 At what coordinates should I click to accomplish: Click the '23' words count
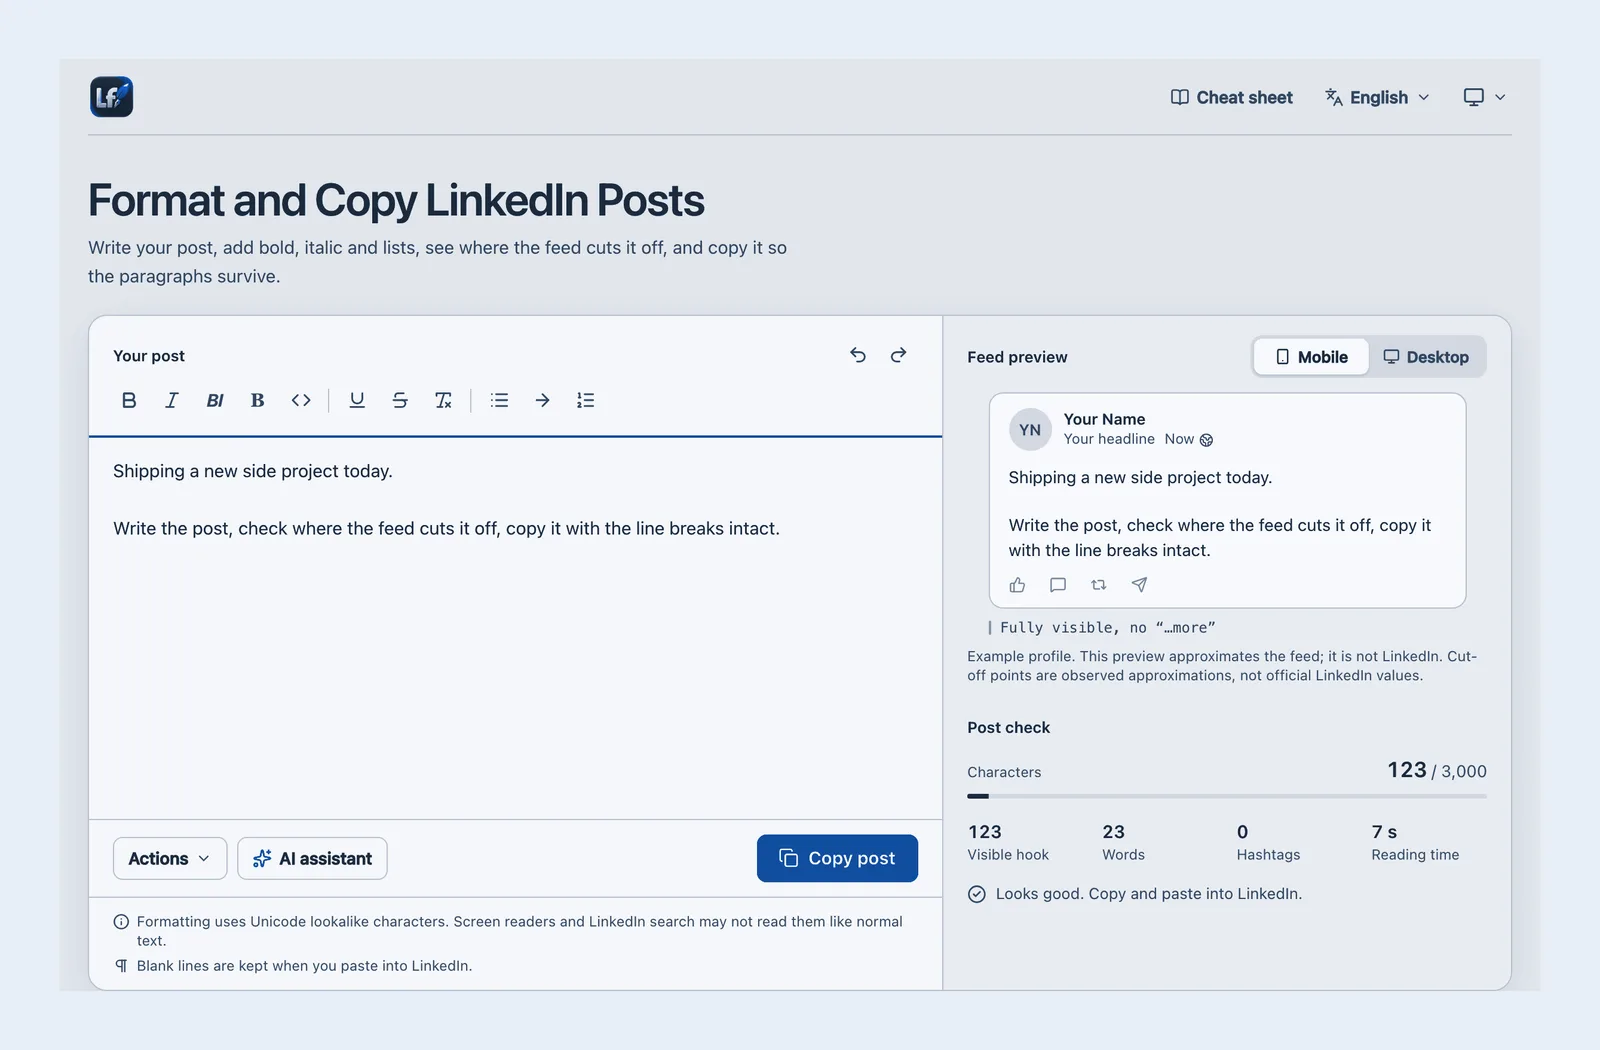(x=1113, y=832)
